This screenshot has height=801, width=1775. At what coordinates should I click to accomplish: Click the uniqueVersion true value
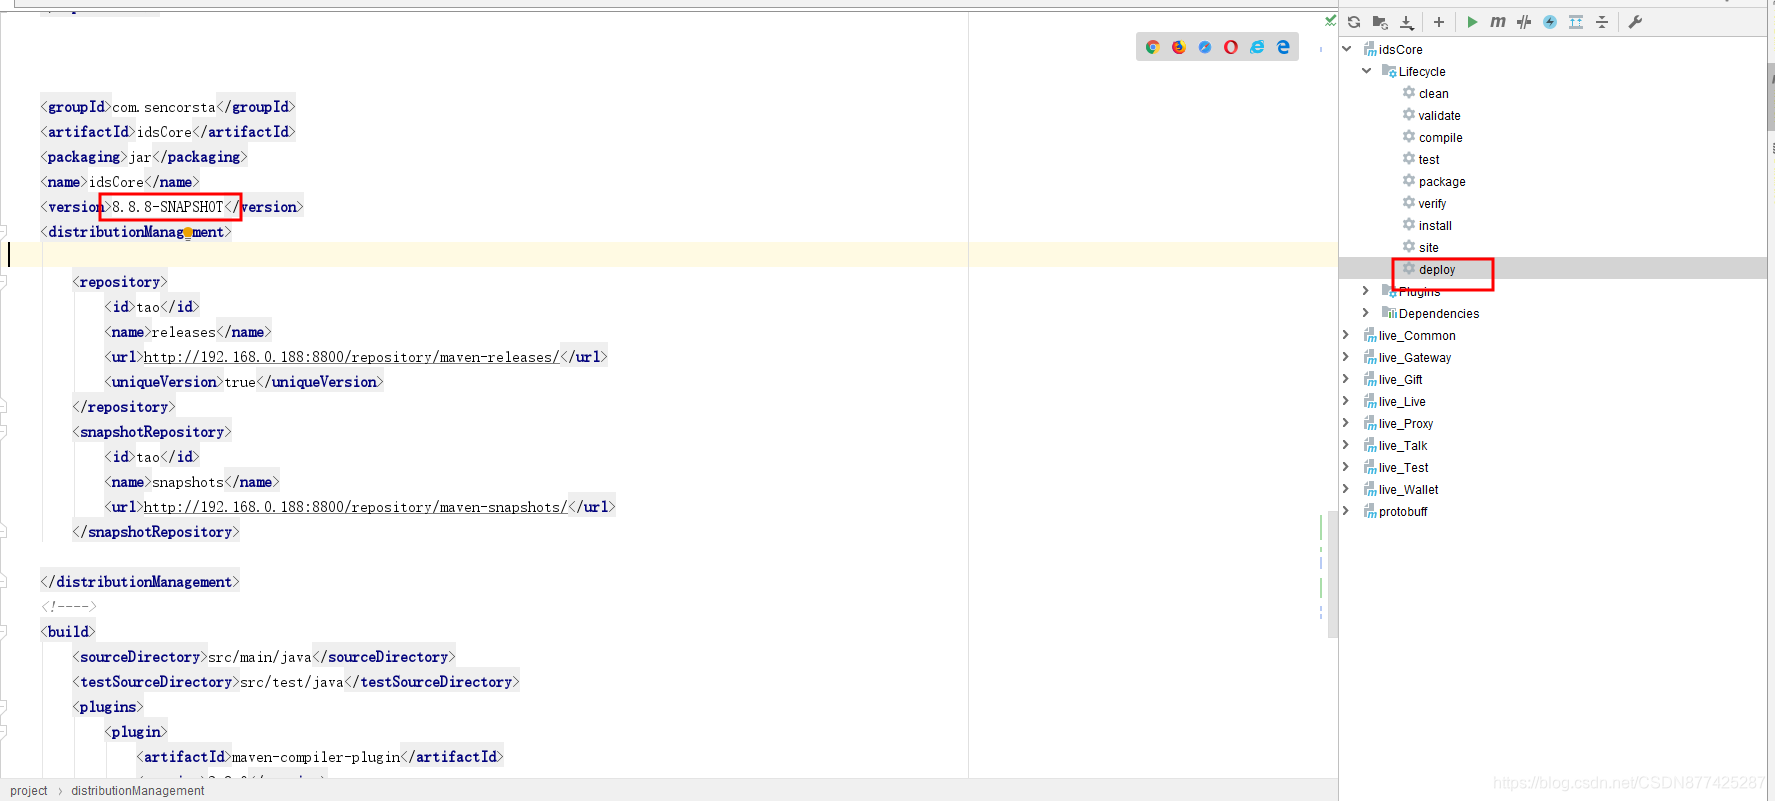click(x=240, y=382)
